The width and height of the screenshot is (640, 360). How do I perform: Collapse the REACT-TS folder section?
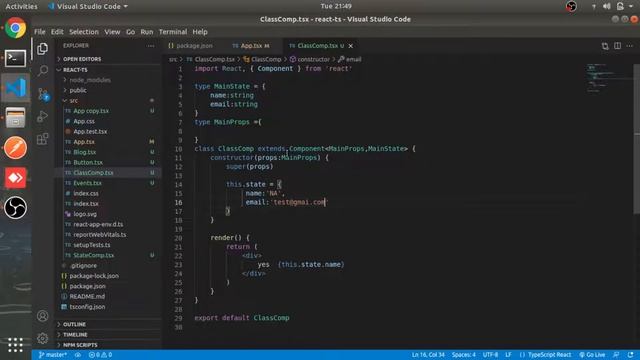[x=108, y=70]
